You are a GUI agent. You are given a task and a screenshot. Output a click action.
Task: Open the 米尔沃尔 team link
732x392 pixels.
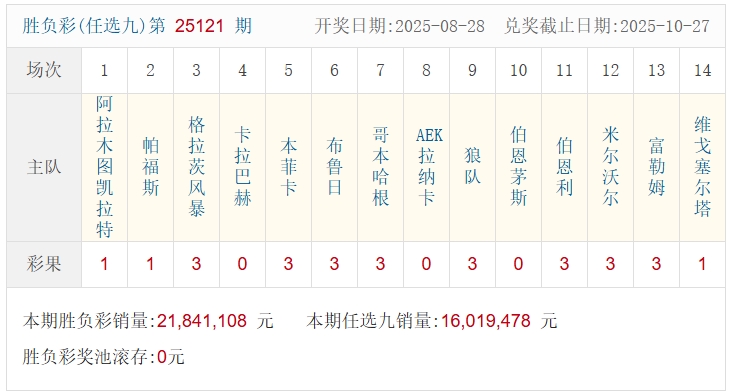(x=611, y=167)
